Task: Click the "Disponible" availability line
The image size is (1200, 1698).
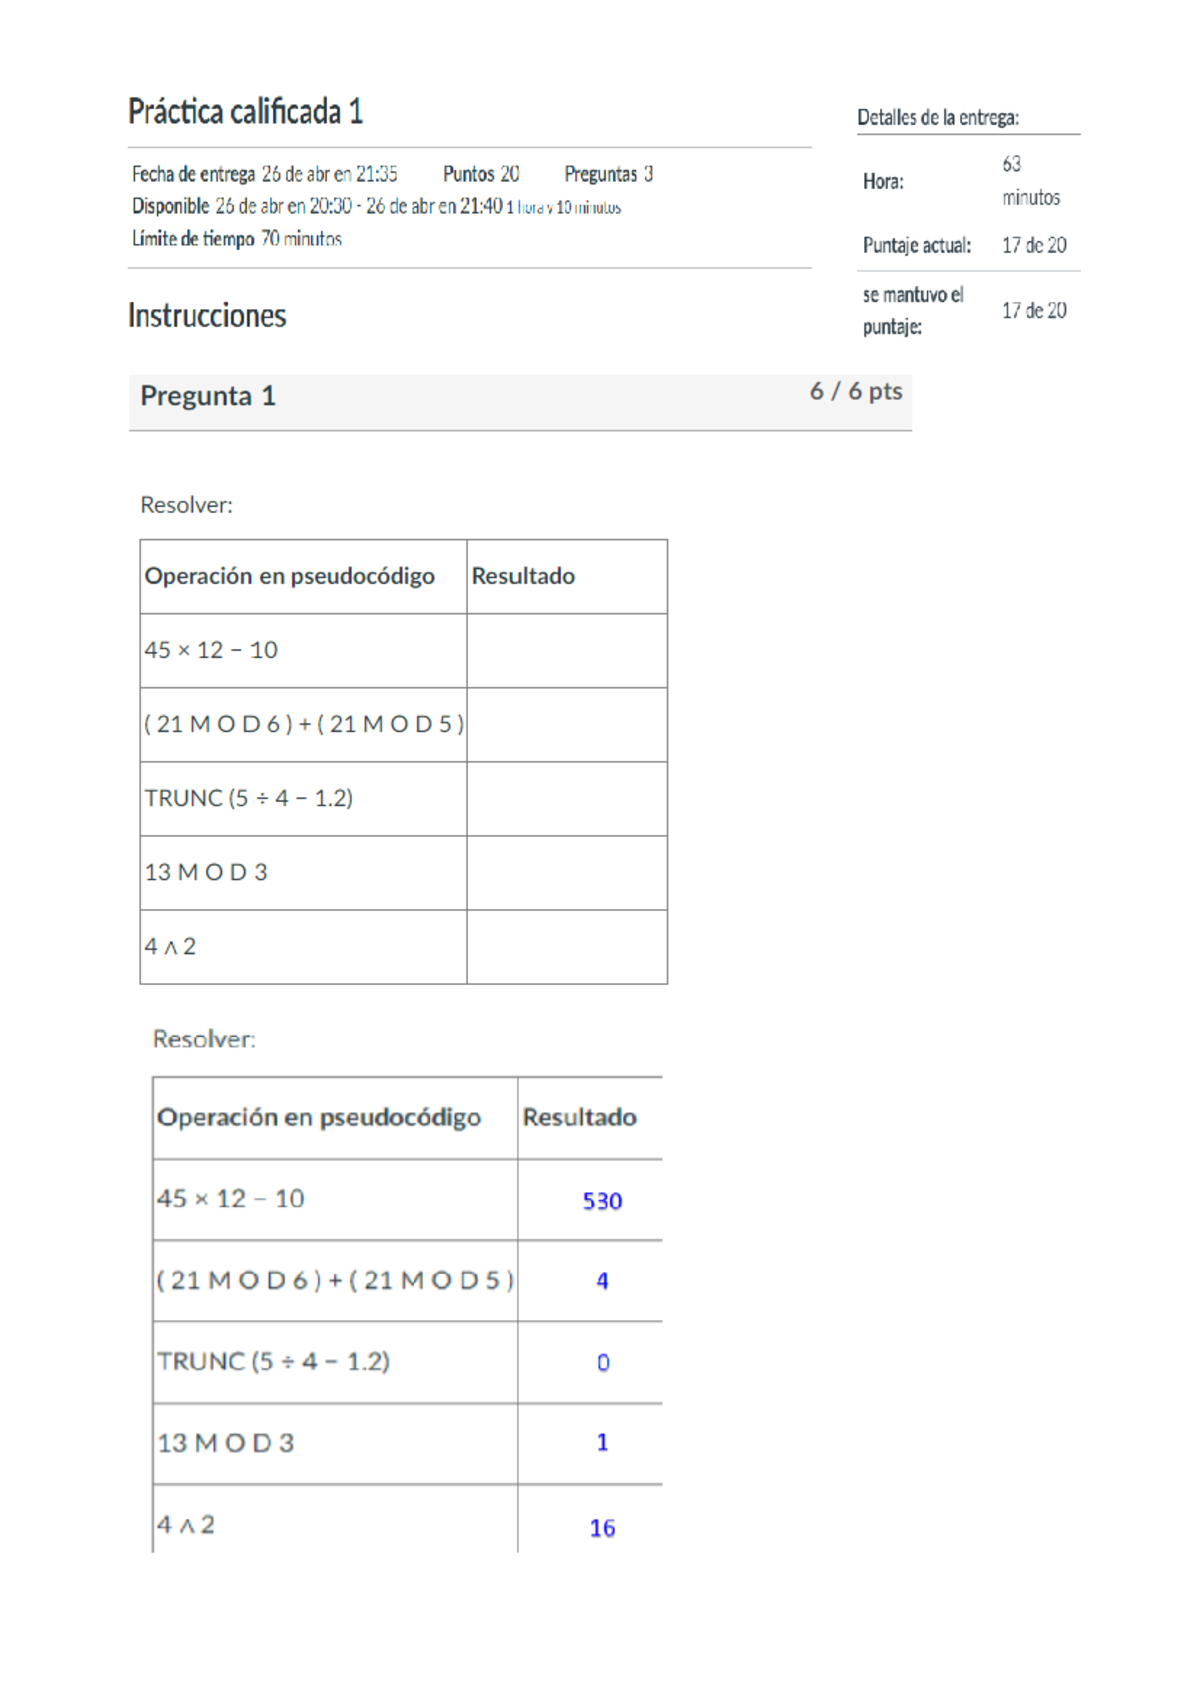Action: (376, 207)
